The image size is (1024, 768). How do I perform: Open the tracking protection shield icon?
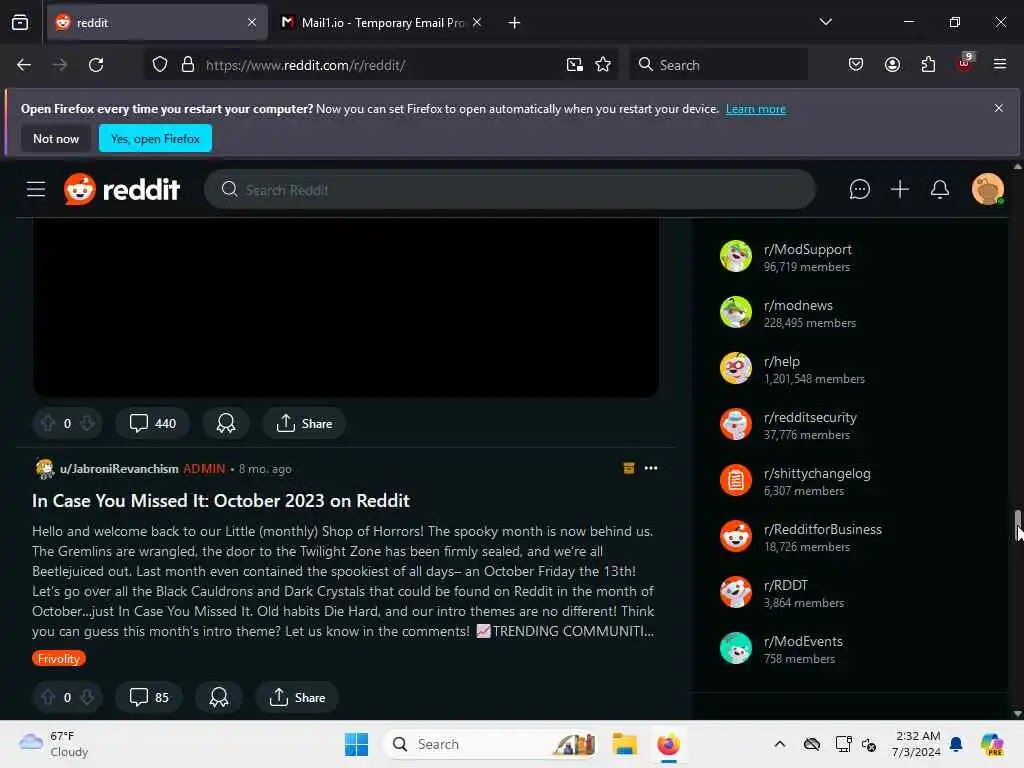[160, 65]
